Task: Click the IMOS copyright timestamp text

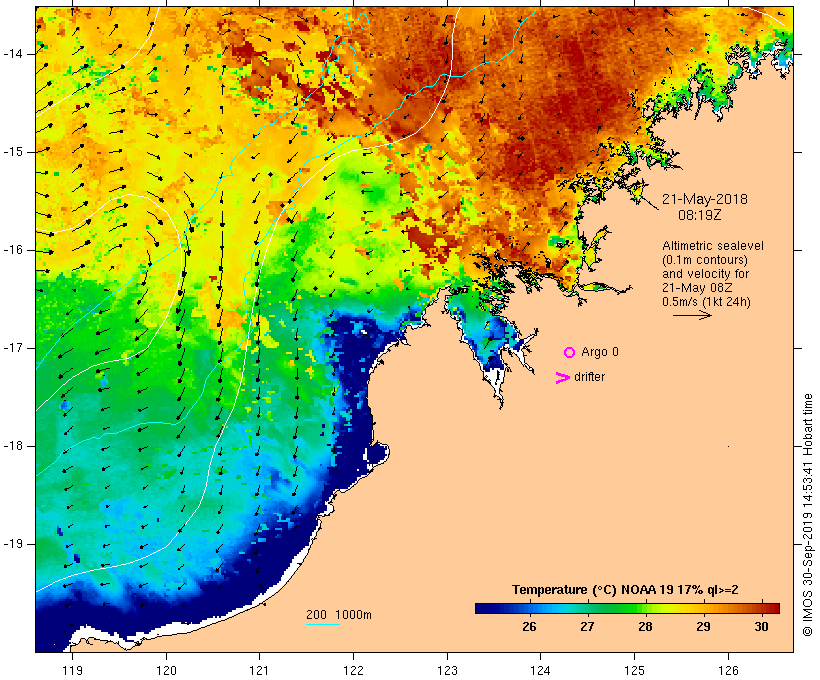Action: (x=807, y=515)
